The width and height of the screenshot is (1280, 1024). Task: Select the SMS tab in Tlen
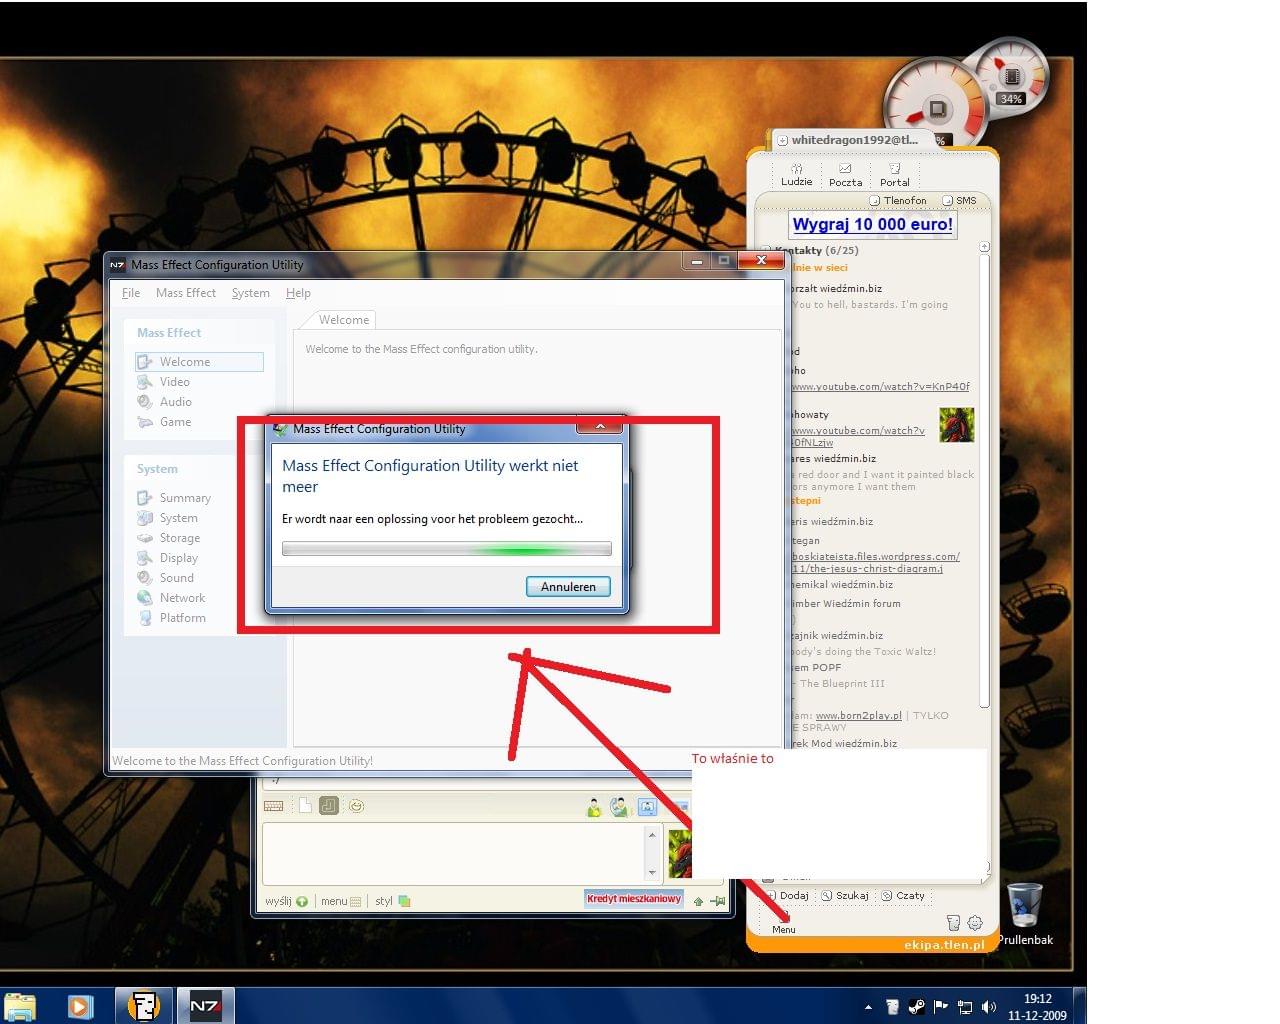(x=959, y=200)
